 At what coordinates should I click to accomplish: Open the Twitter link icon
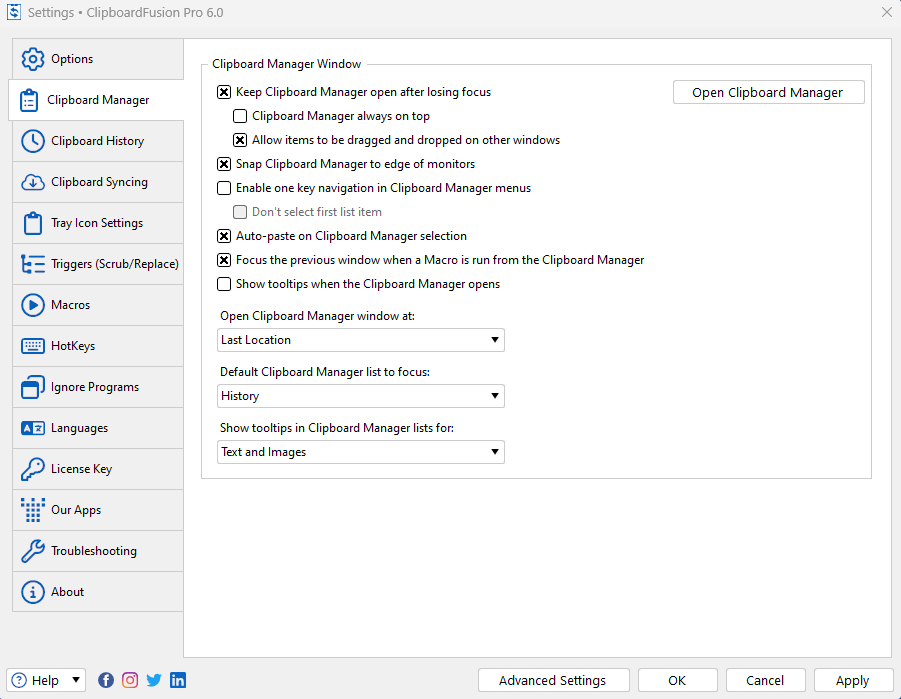pos(154,681)
